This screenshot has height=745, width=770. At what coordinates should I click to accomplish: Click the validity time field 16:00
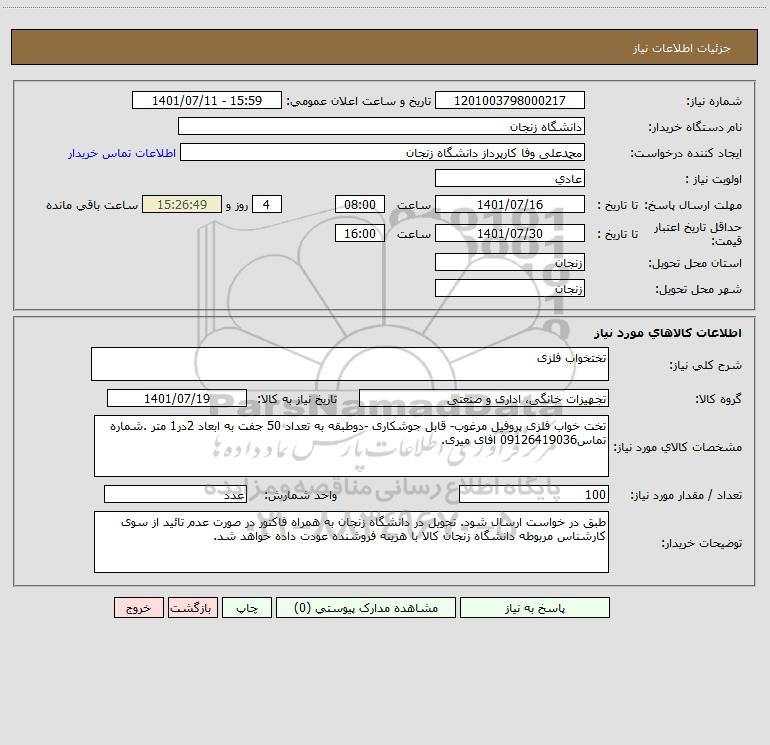pyautogui.click(x=359, y=233)
